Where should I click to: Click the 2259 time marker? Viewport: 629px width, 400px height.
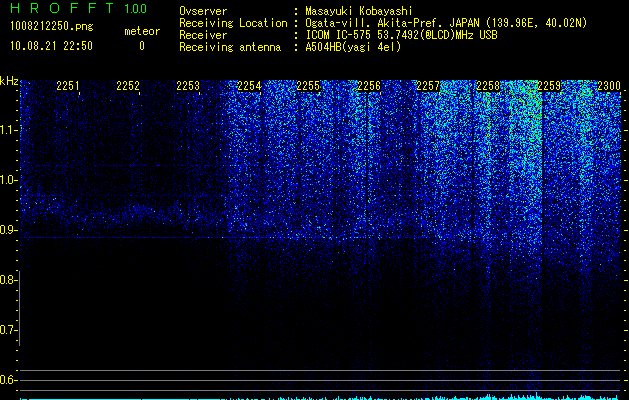tap(549, 86)
